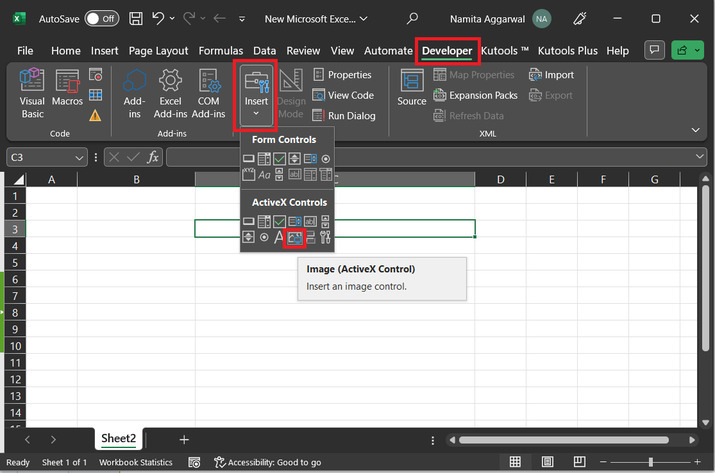Screen dimensions: 715x473
Task: Adjust the zoom slider in status bar
Action: click(650, 462)
